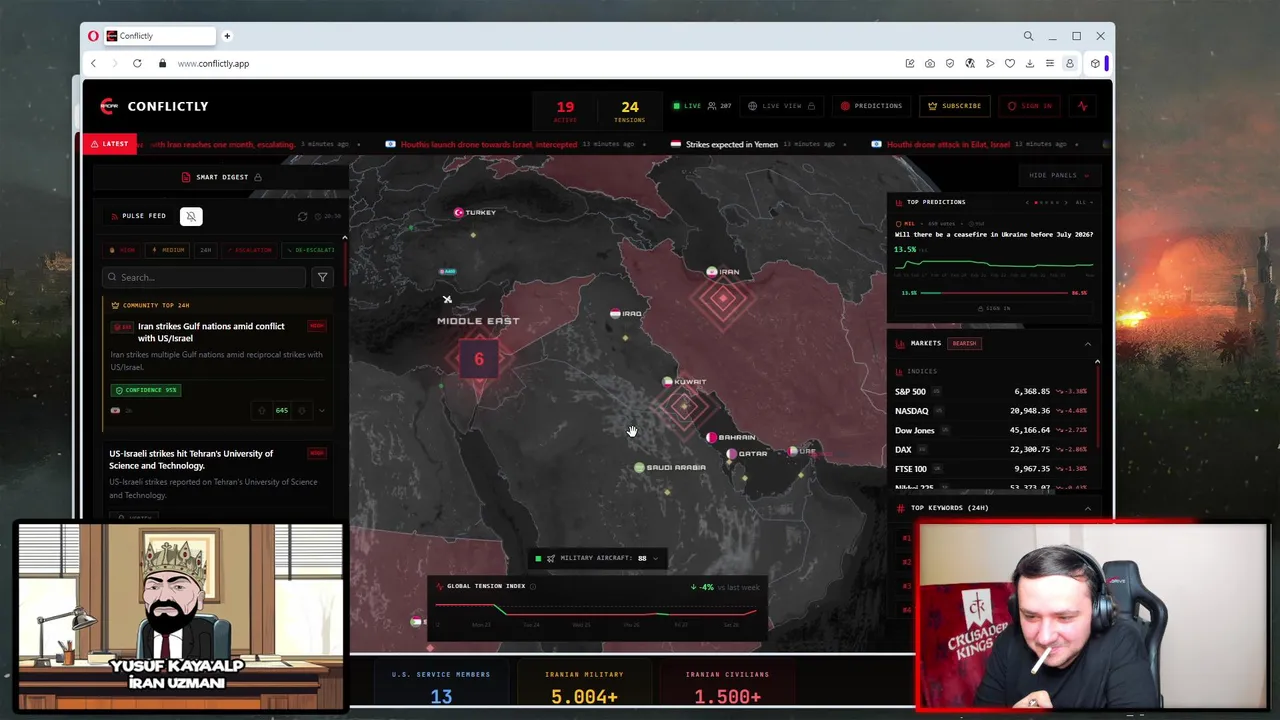This screenshot has width=1280, height=720.
Task: Open the feed filter funnel
Action: pyautogui.click(x=322, y=277)
